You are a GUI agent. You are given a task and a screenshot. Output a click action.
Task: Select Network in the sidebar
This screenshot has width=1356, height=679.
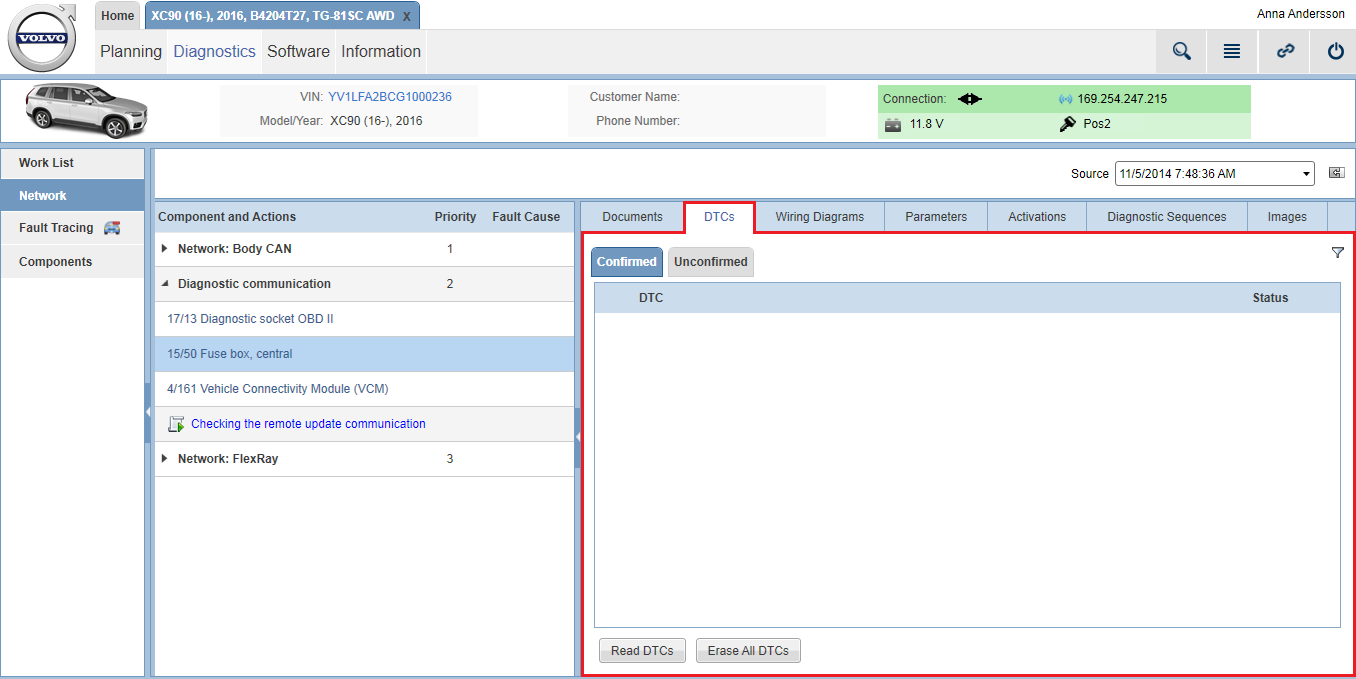(73, 196)
